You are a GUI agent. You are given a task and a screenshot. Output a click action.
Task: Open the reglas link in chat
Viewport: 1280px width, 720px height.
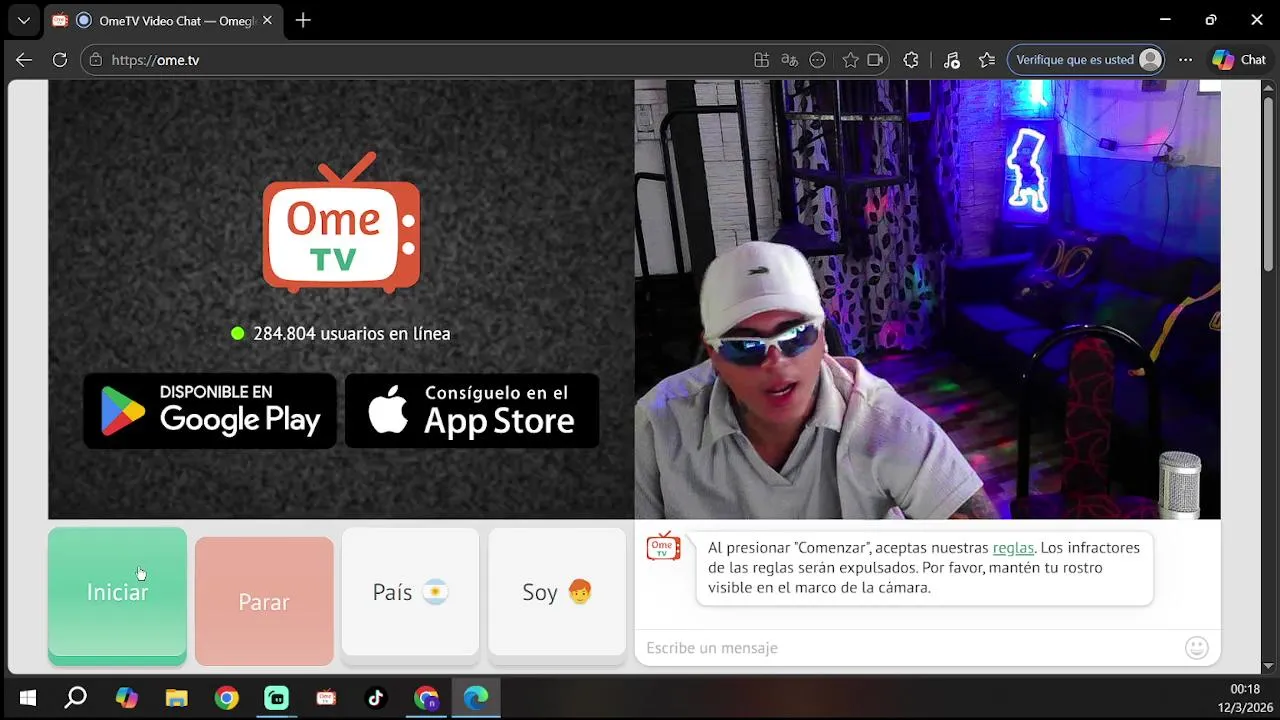pyautogui.click(x=1013, y=548)
